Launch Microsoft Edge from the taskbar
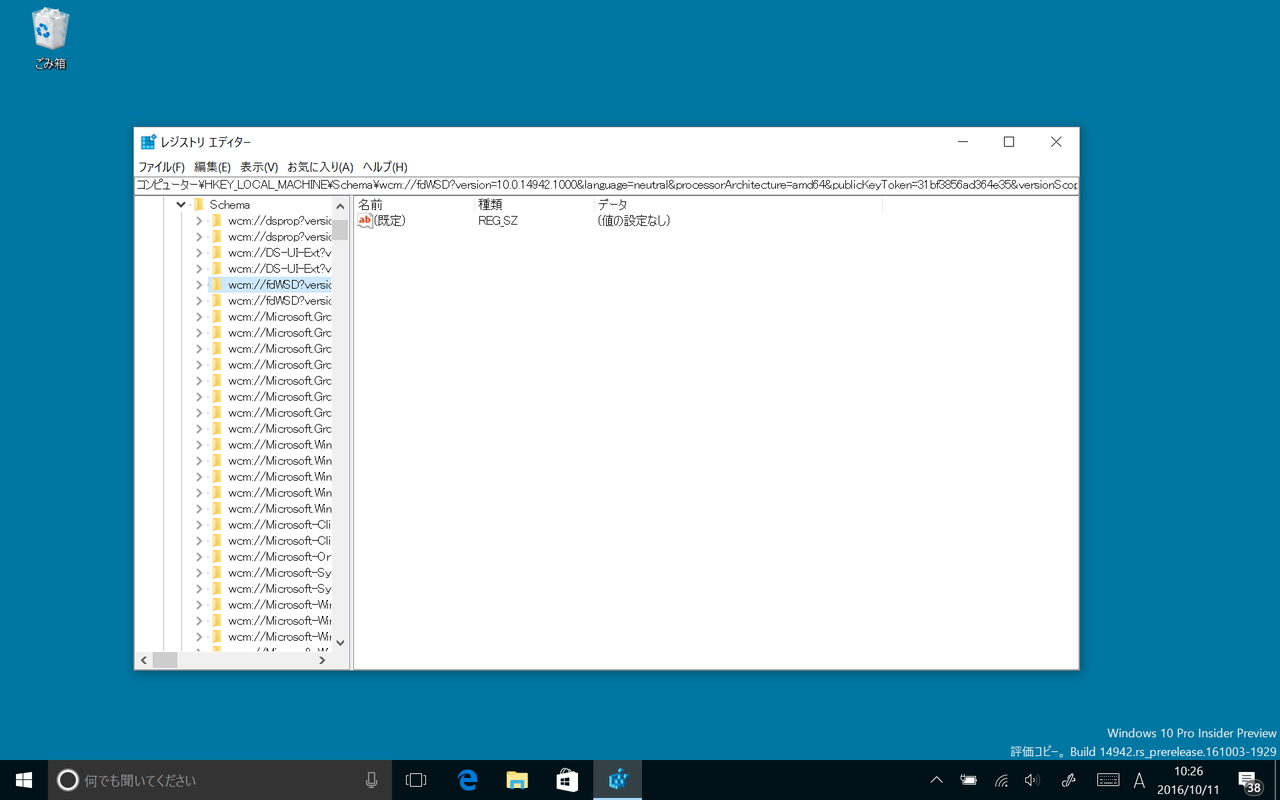 (467, 780)
